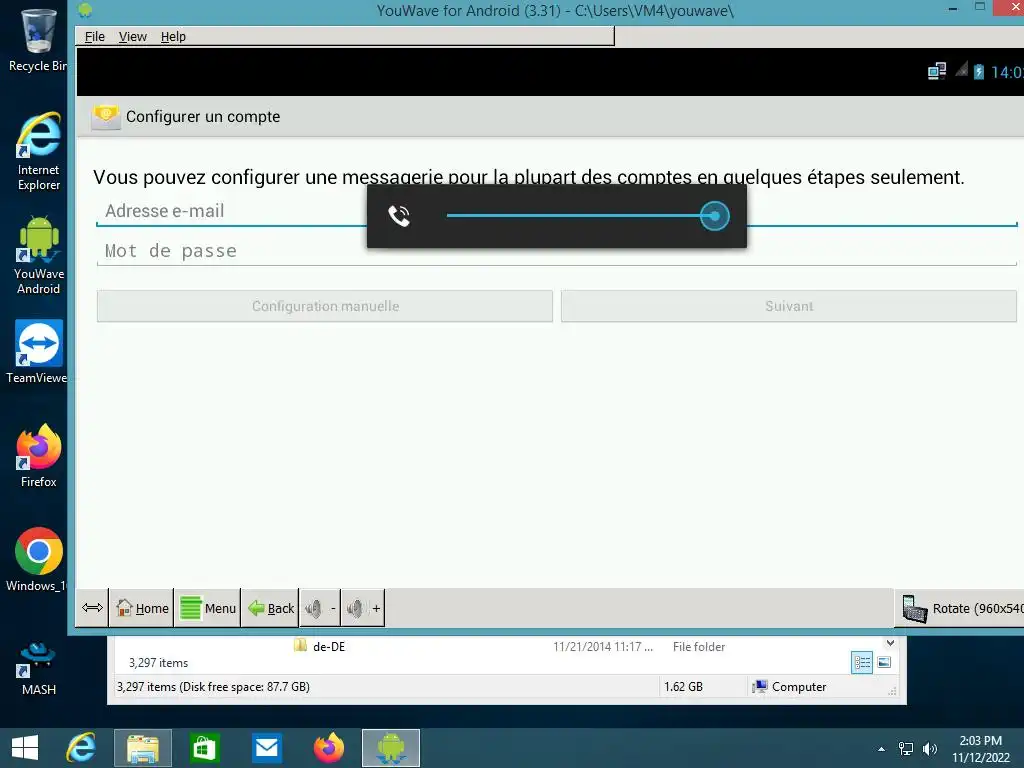Open Recycle Bin desktop icon
The image size is (1024, 768).
[x=38, y=40]
